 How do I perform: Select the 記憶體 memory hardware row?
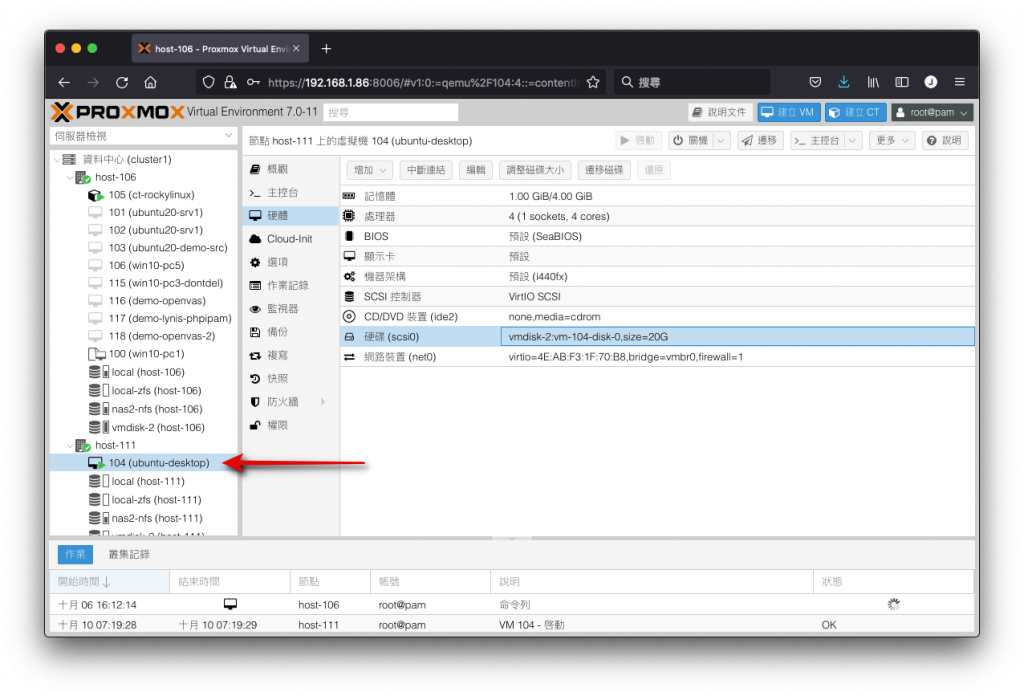point(658,196)
